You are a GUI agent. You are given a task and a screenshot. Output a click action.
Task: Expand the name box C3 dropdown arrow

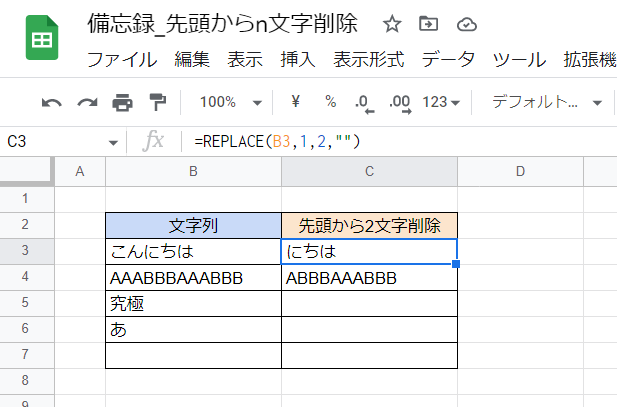tap(113, 142)
